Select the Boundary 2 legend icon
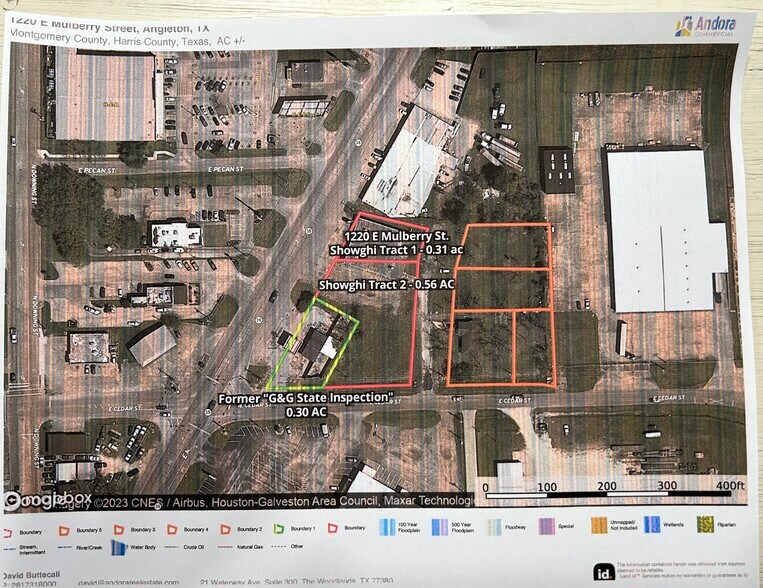Viewport: 763px width, 588px height. tap(225, 529)
